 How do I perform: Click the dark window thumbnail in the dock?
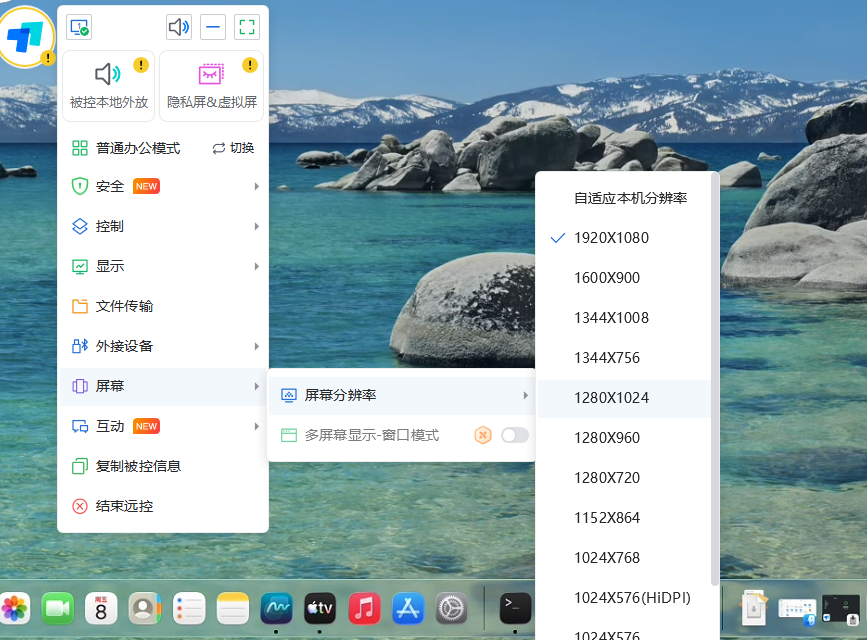pos(840,610)
